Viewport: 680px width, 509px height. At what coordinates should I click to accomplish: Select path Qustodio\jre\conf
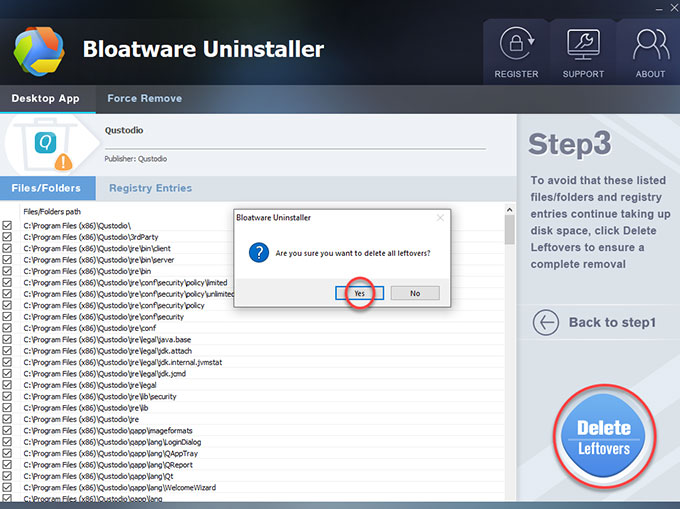pyautogui.click(x=89, y=328)
